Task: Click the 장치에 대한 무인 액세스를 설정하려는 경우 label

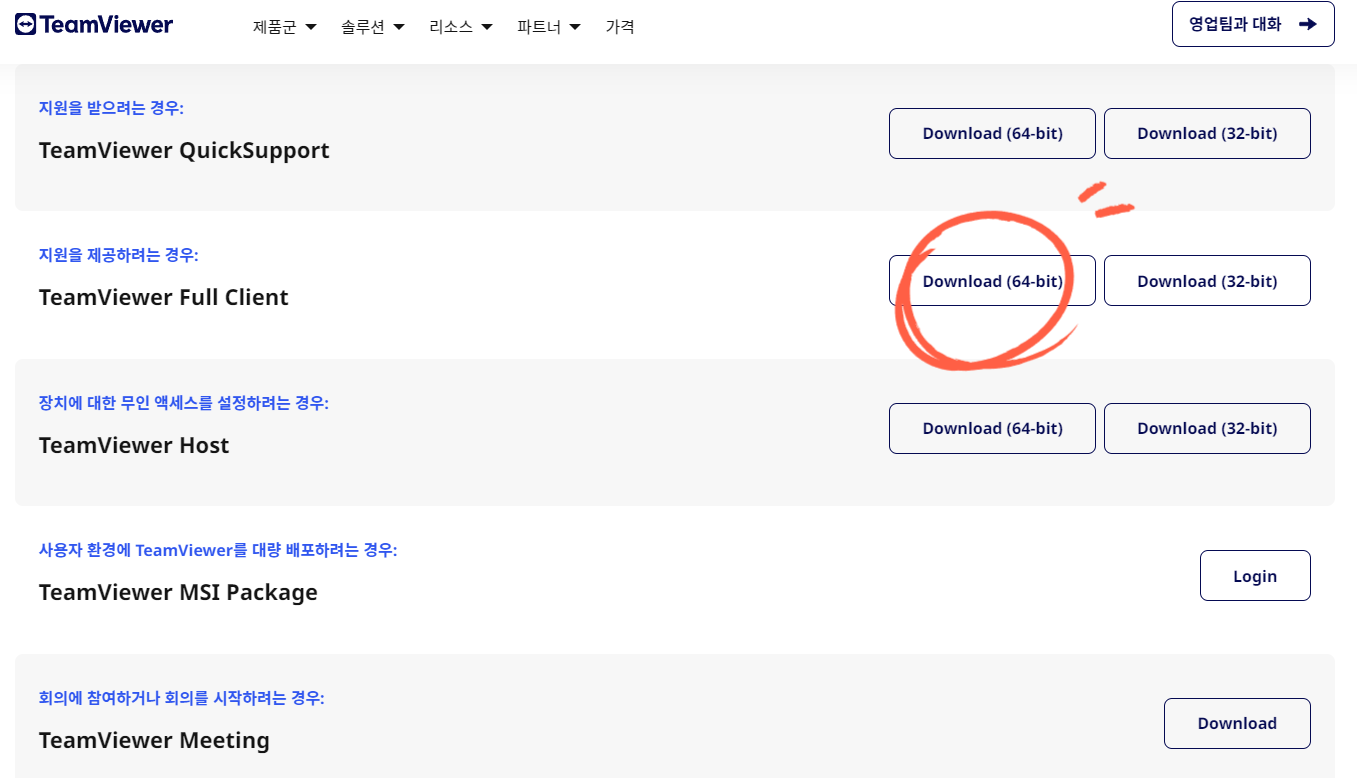Action: coord(184,403)
